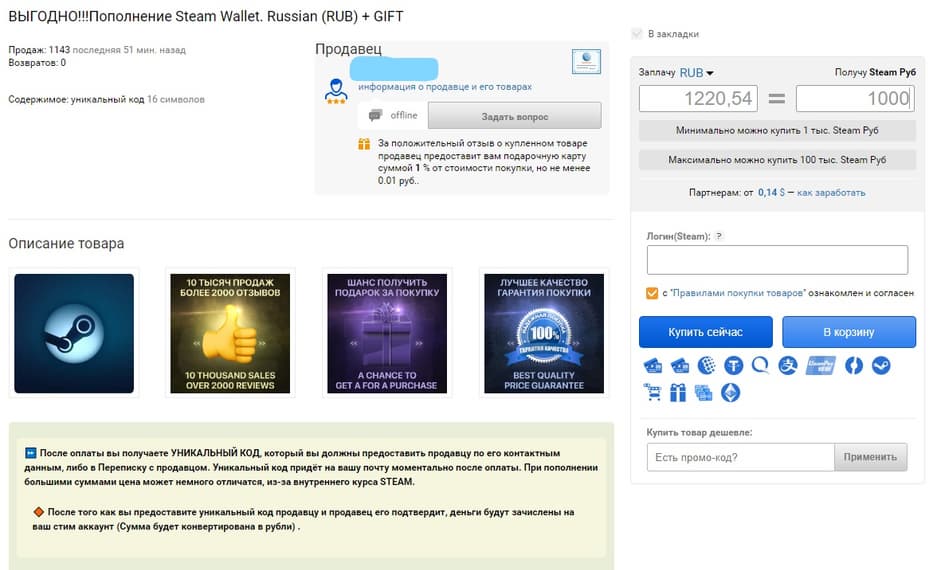Choose the gift box payment icon

[x=678, y=393]
